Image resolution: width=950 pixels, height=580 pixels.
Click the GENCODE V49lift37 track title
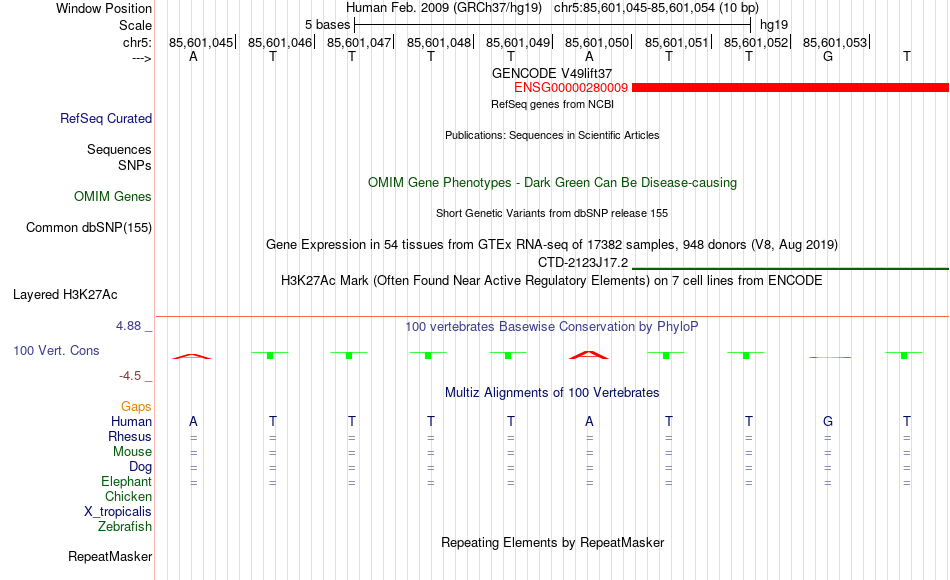(x=552, y=73)
